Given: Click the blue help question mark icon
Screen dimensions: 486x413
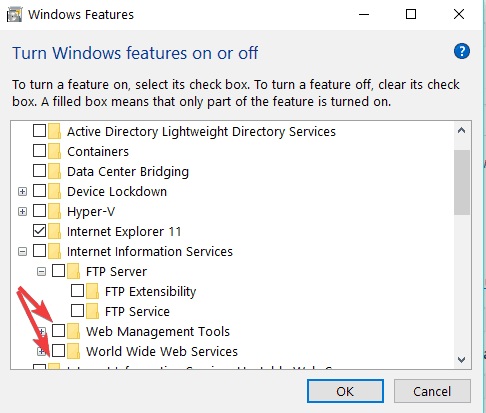Looking at the screenshot, I should coord(462,51).
